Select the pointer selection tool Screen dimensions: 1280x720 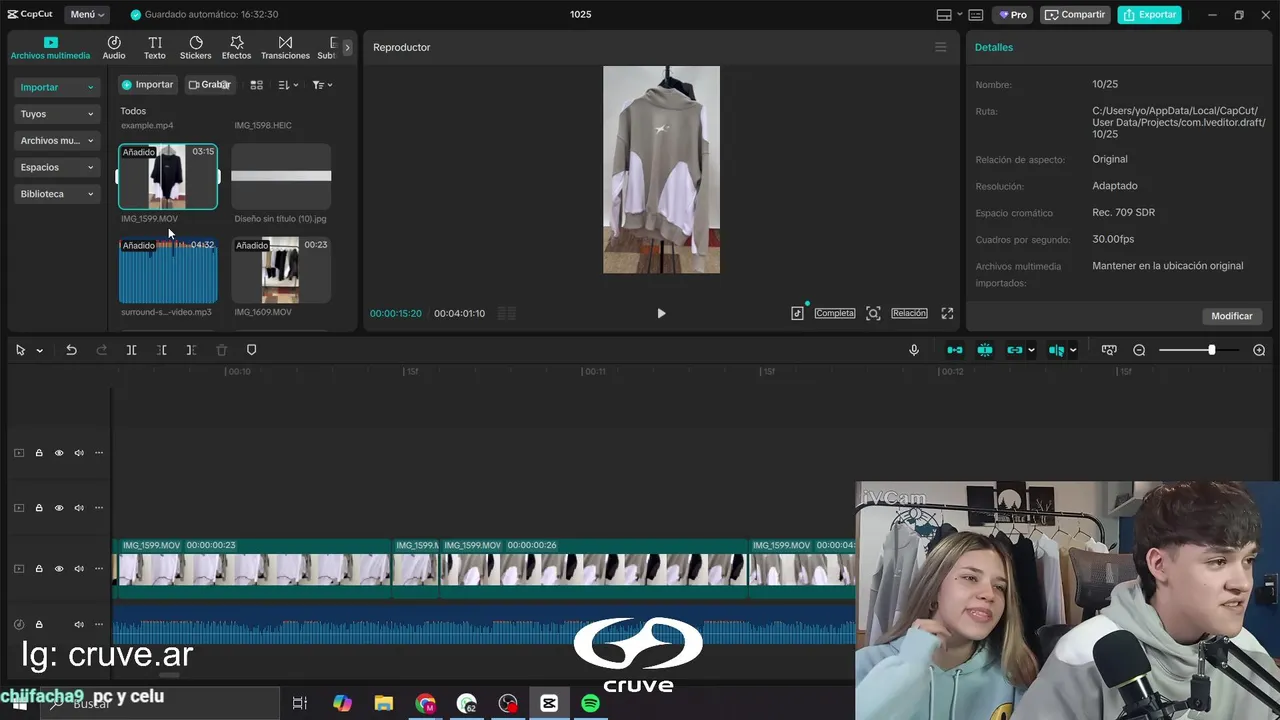[20, 350]
